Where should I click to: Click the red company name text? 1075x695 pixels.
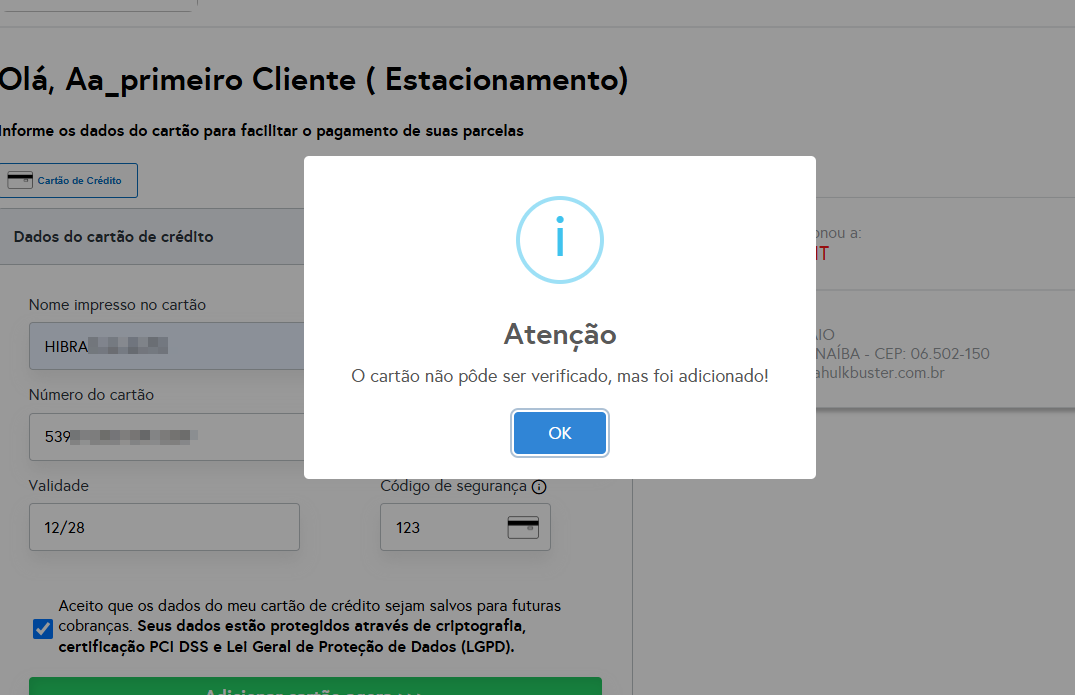(822, 254)
